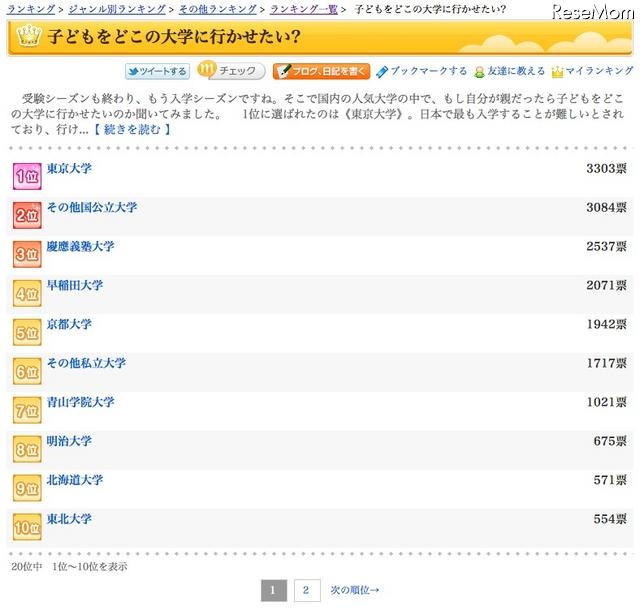This screenshot has height=615, width=640.
Task: Open the マイランキング link text
Action: pos(600,71)
